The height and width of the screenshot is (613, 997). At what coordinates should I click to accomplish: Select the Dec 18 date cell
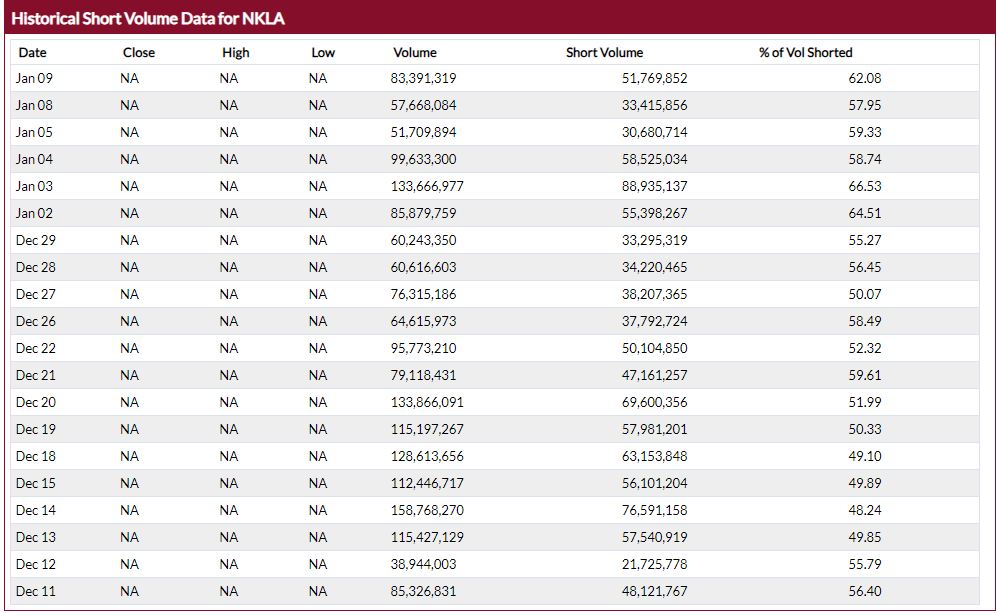(36, 457)
